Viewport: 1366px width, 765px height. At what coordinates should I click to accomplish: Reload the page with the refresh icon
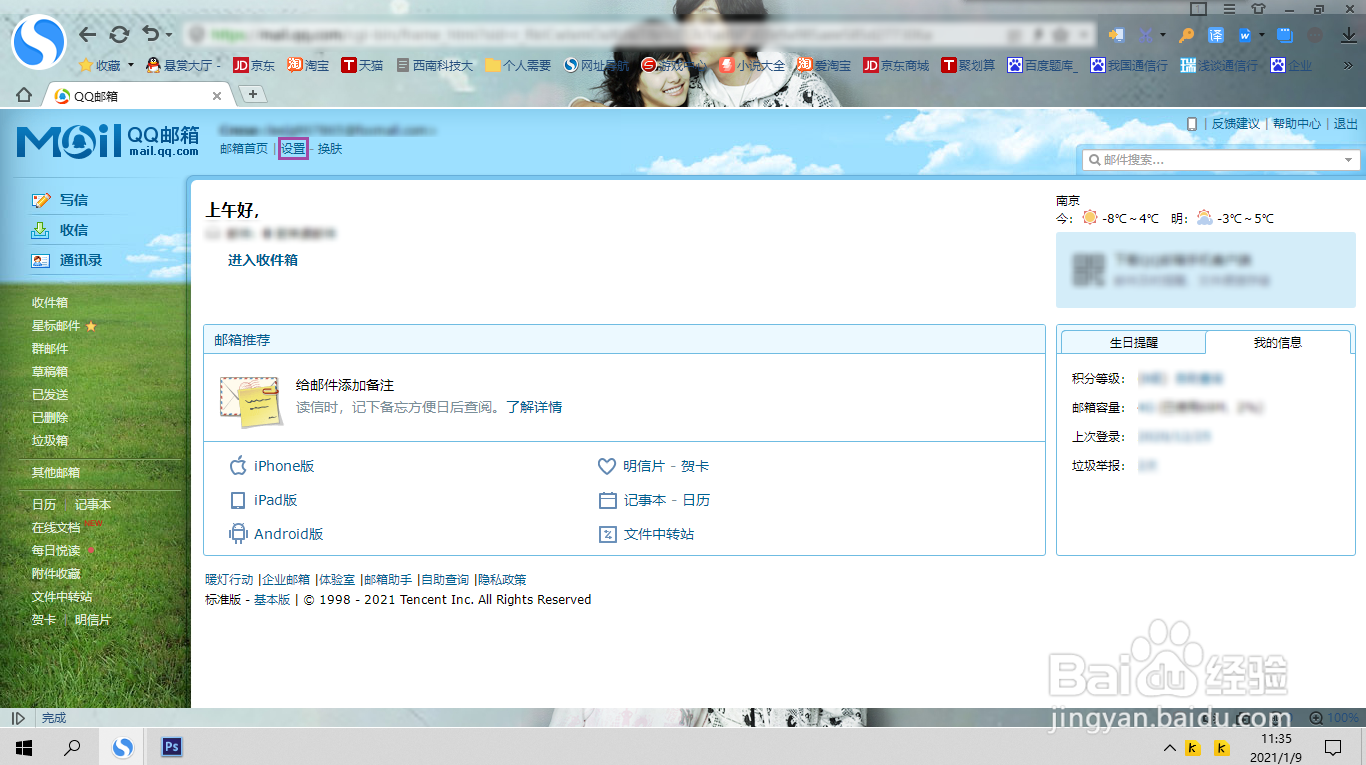119,34
